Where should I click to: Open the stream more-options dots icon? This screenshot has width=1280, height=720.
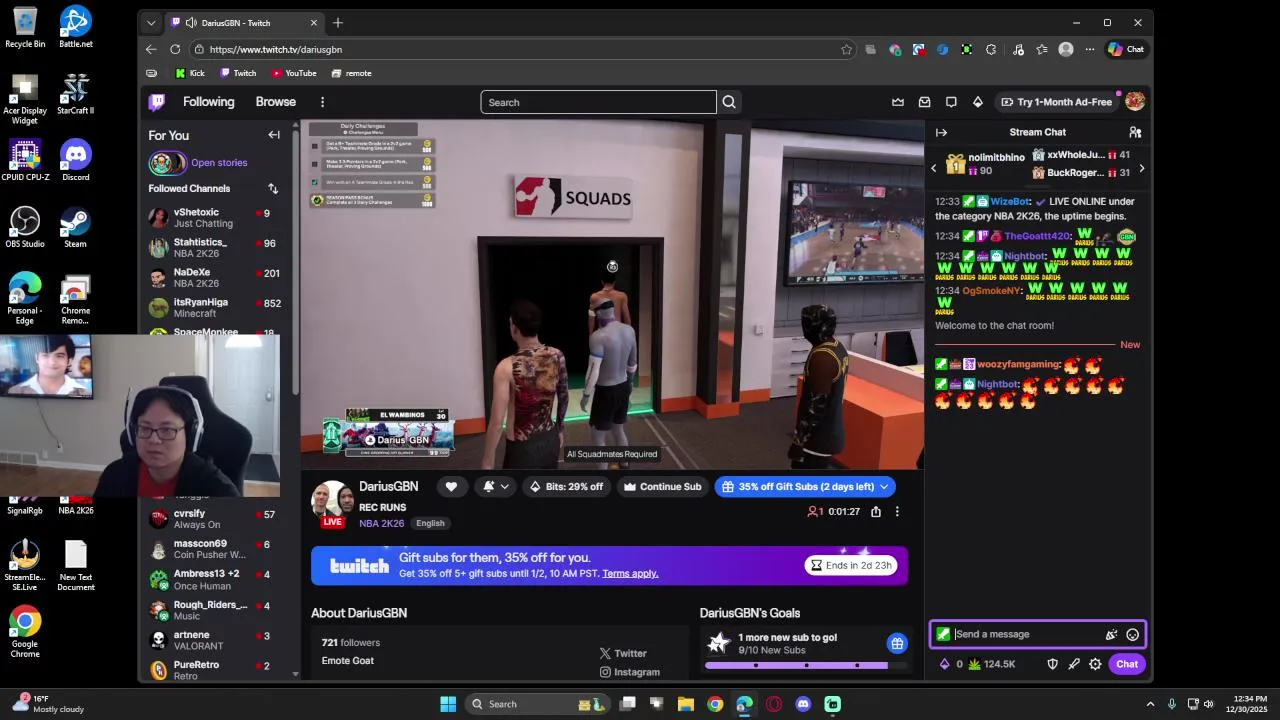(x=897, y=512)
